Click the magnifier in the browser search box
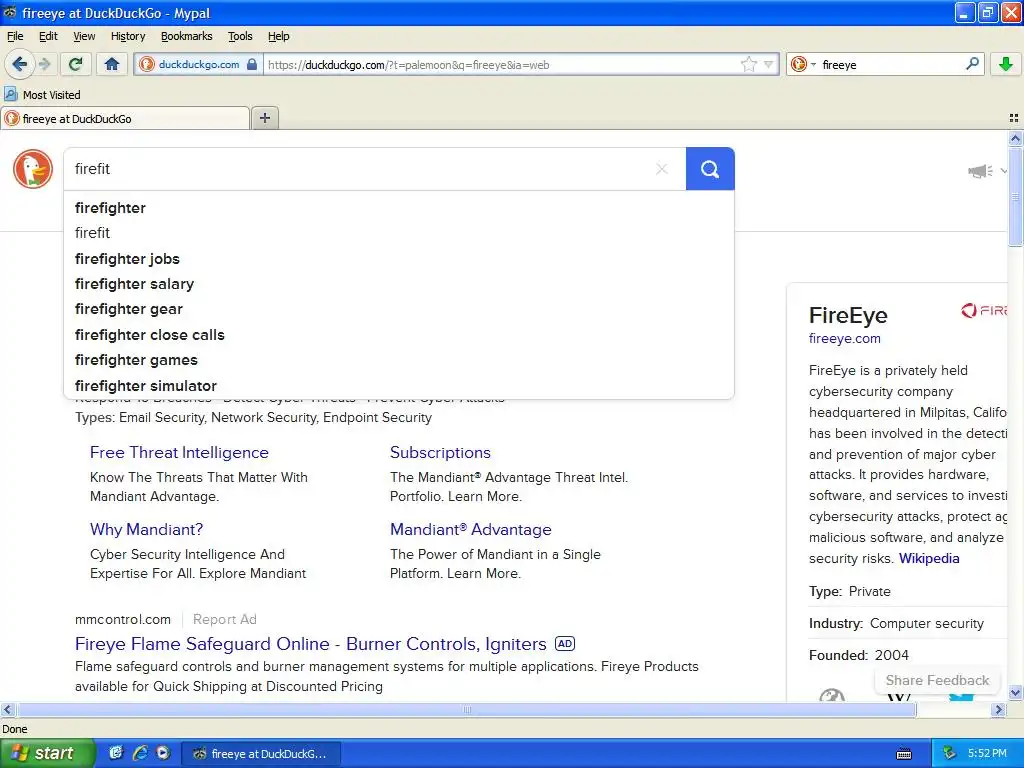 pos(972,64)
